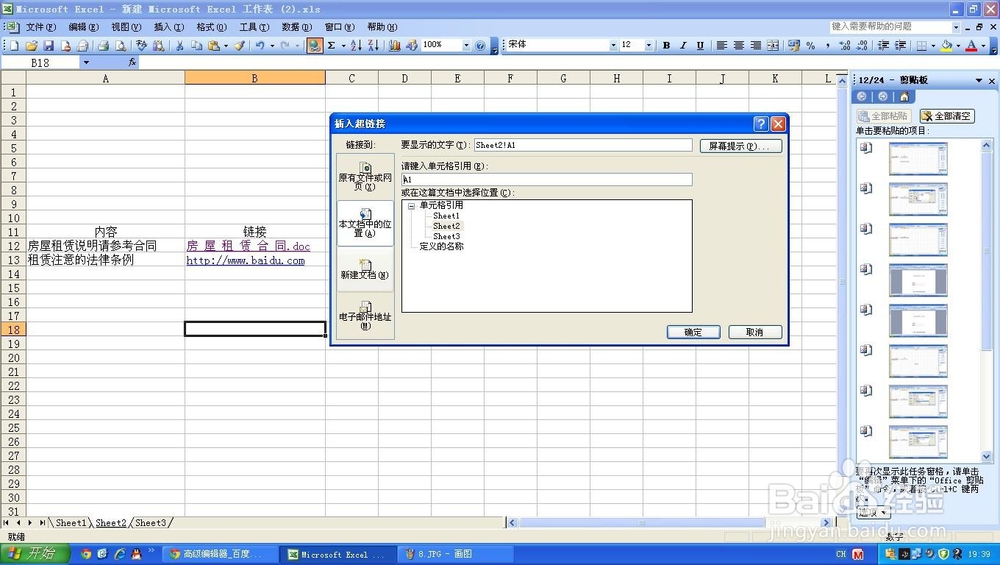
Task: Click the 确定 button in hyperlink dialog
Action: pyautogui.click(x=693, y=332)
